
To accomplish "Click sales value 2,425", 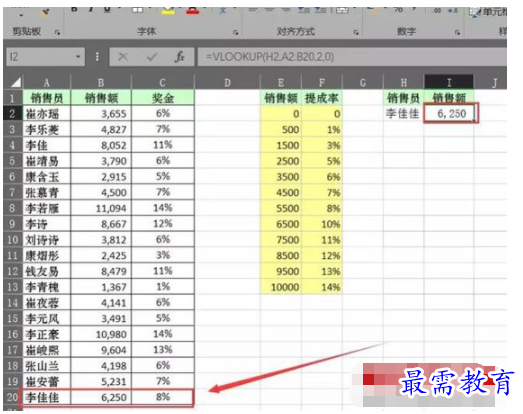I will (x=101, y=256).
